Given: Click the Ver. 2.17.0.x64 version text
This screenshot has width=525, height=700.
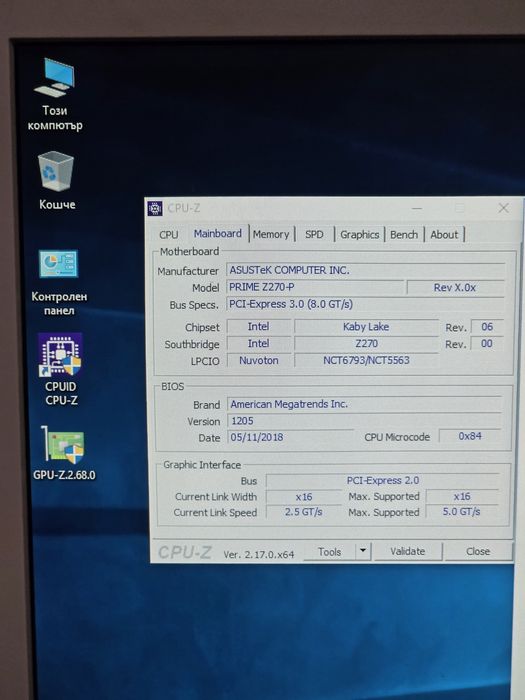Looking at the screenshot, I should [x=259, y=554].
